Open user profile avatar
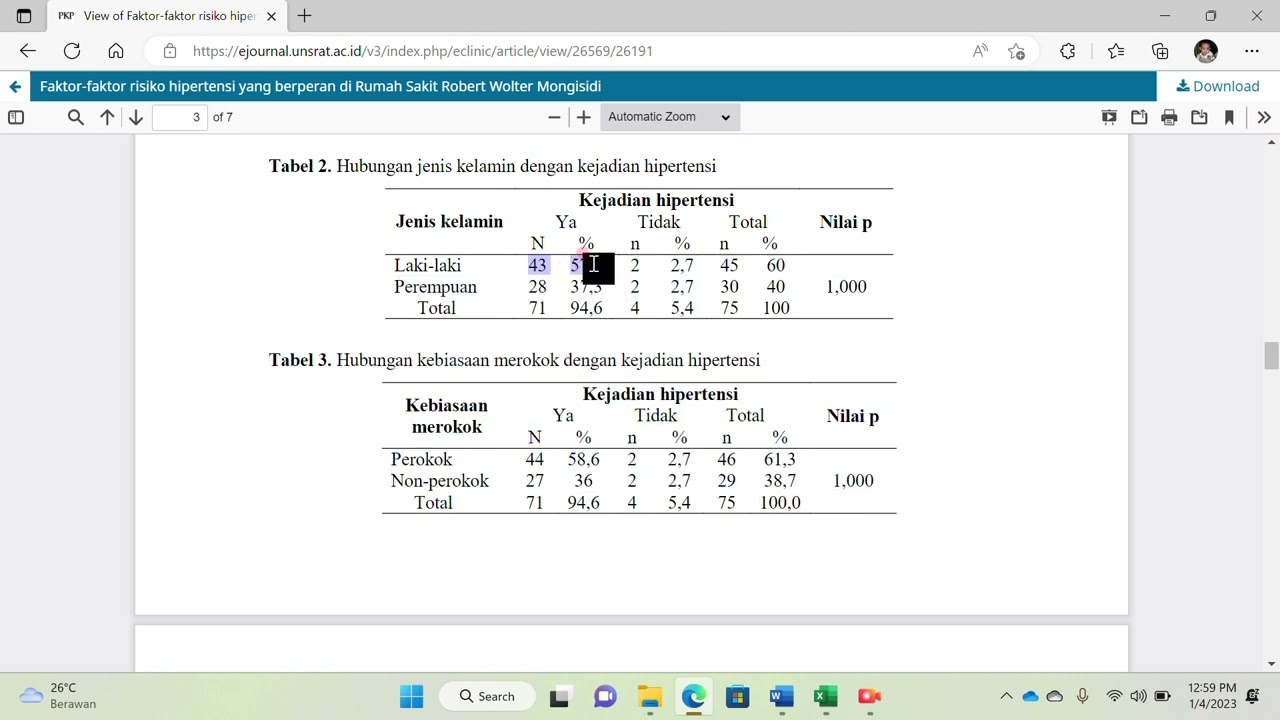1280x720 pixels. point(1206,51)
